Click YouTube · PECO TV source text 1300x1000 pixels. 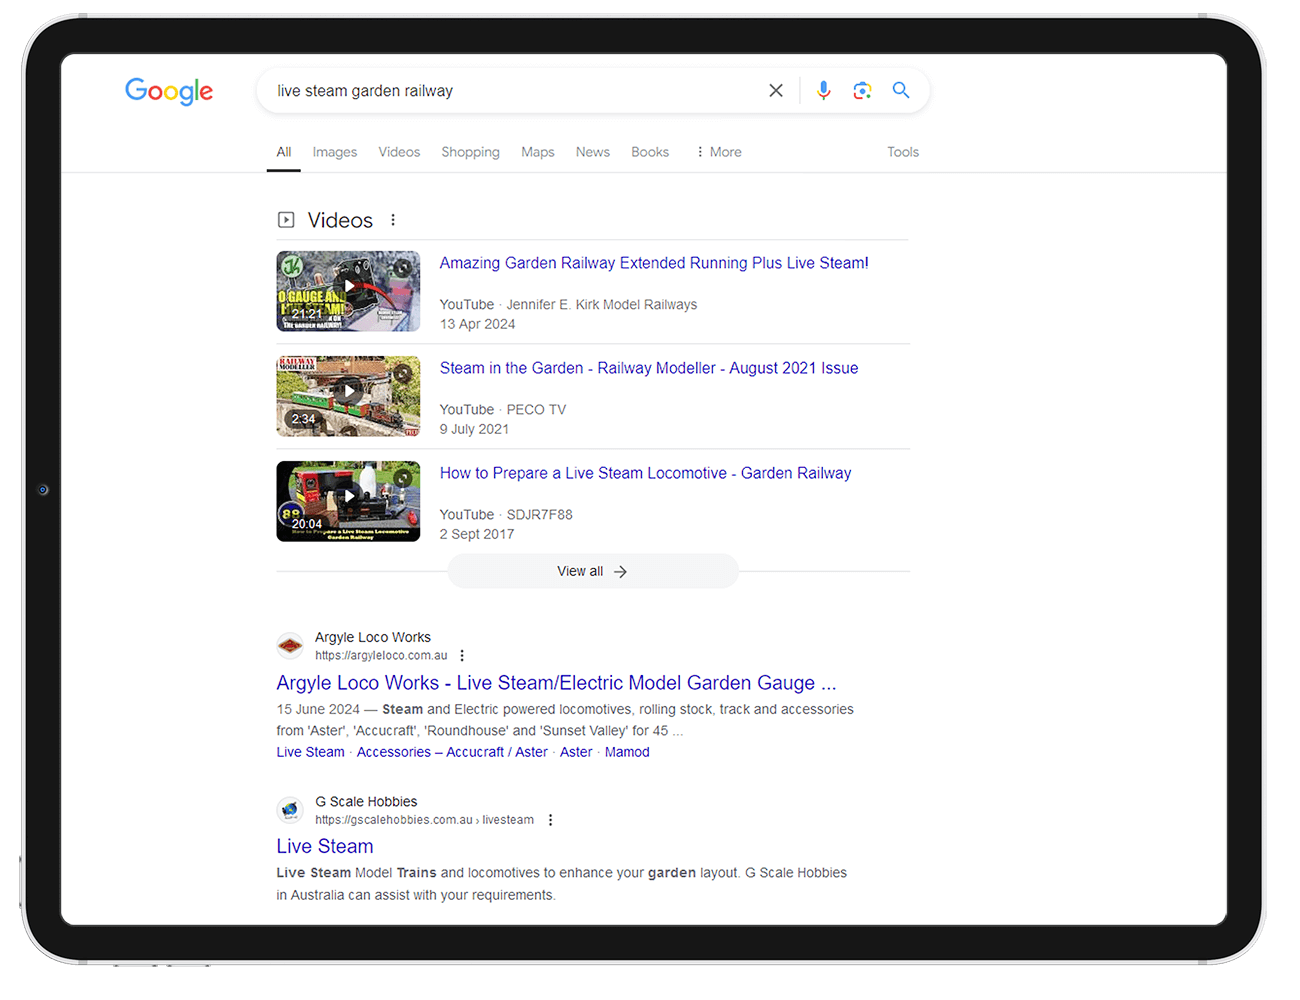pos(503,409)
